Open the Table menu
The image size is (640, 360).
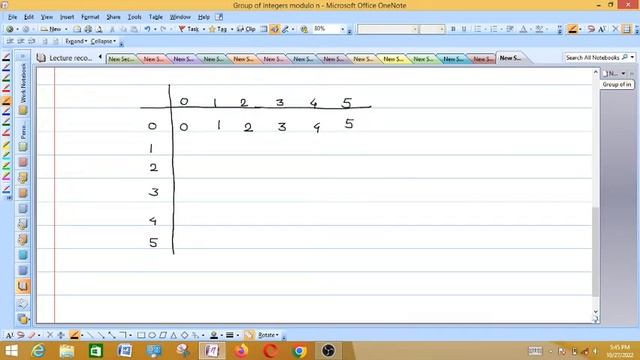(156, 17)
